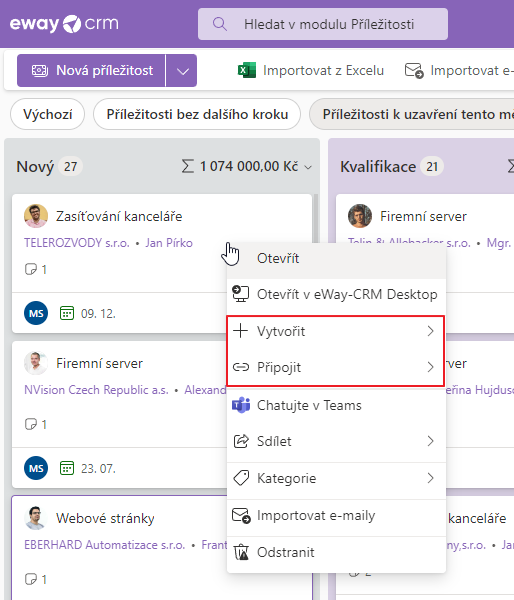Click the avatar on the Kvalifikace Firemní server card
The image size is (514, 600).
click(x=360, y=216)
